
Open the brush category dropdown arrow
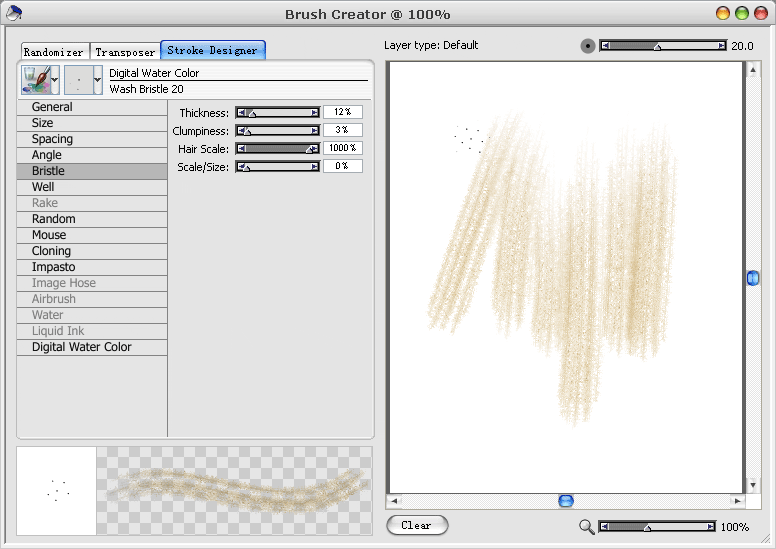(55, 80)
